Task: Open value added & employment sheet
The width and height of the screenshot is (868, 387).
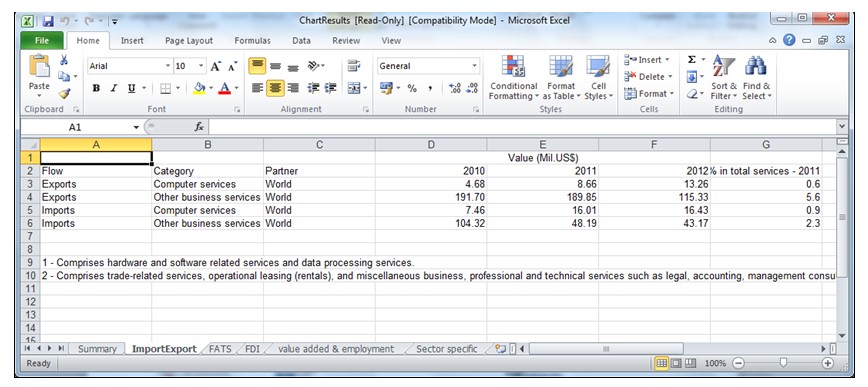Action: (335, 349)
